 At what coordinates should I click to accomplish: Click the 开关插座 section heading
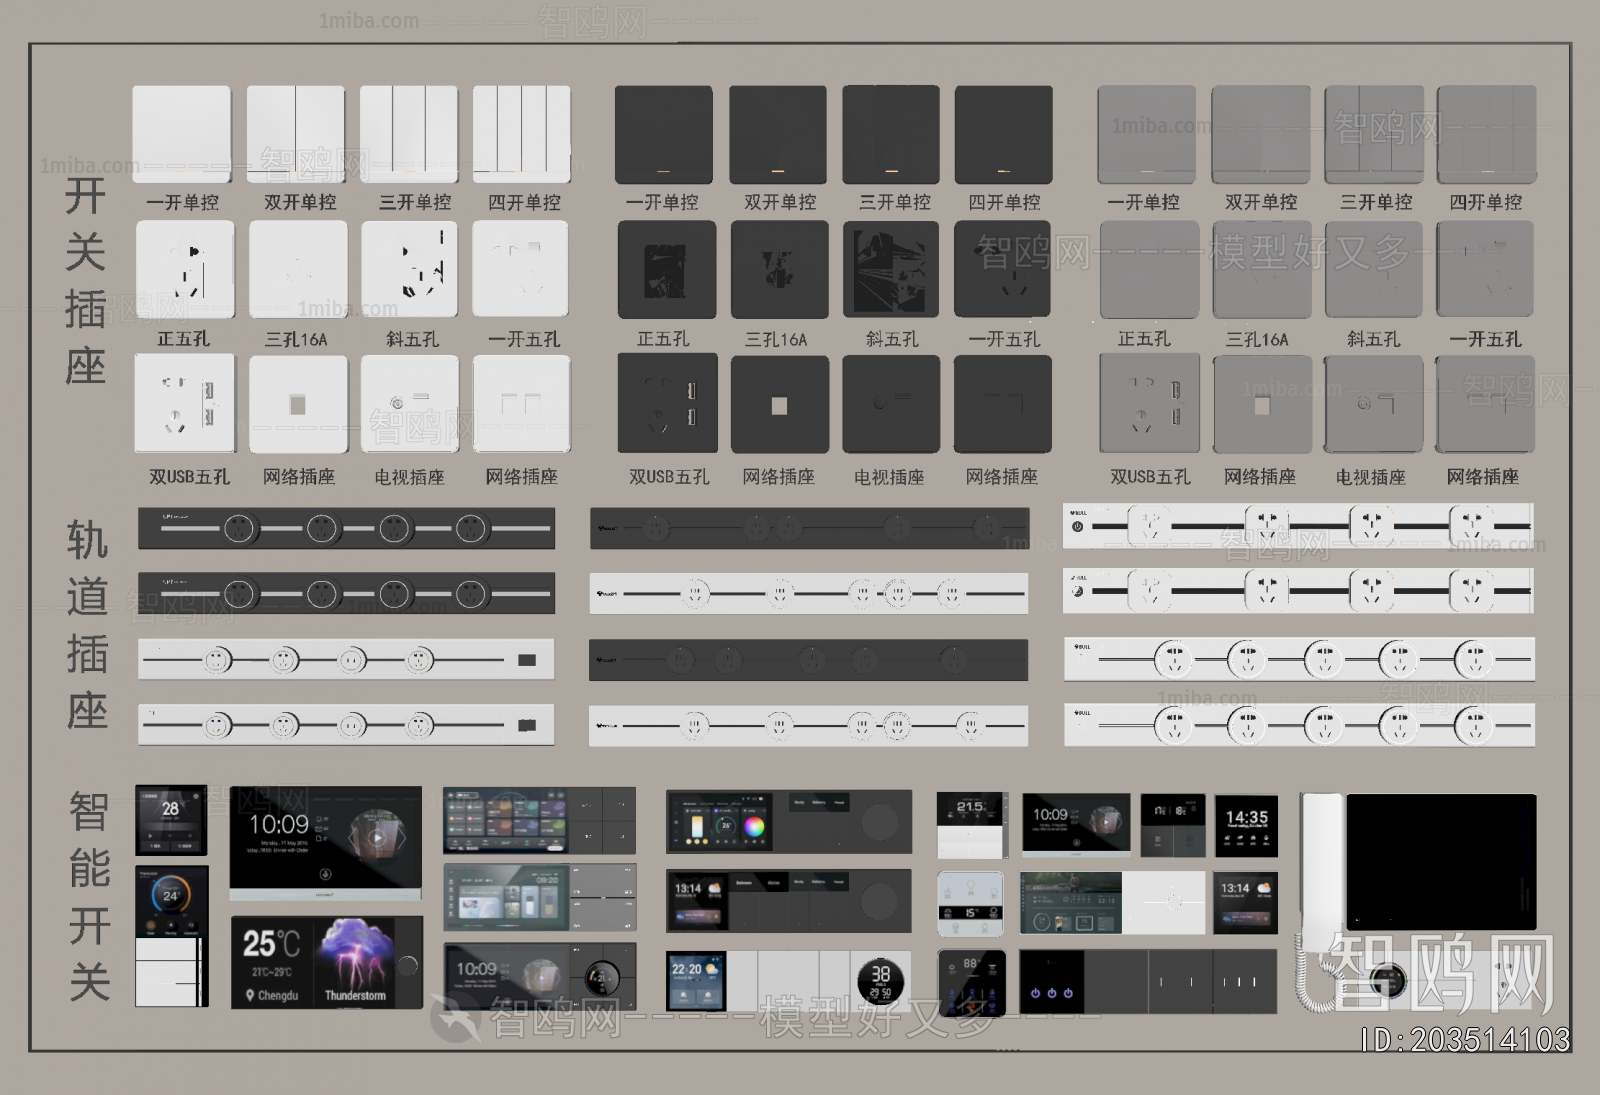[x=85, y=281]
